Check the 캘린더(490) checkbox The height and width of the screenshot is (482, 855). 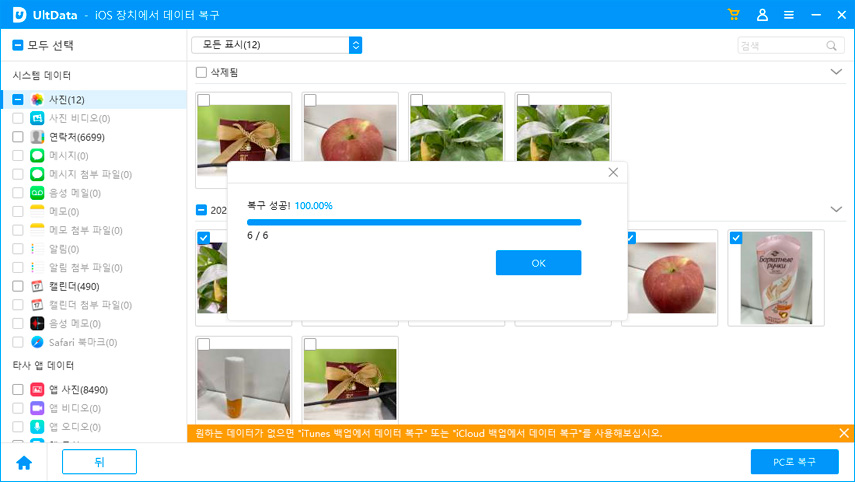point(17,286)
